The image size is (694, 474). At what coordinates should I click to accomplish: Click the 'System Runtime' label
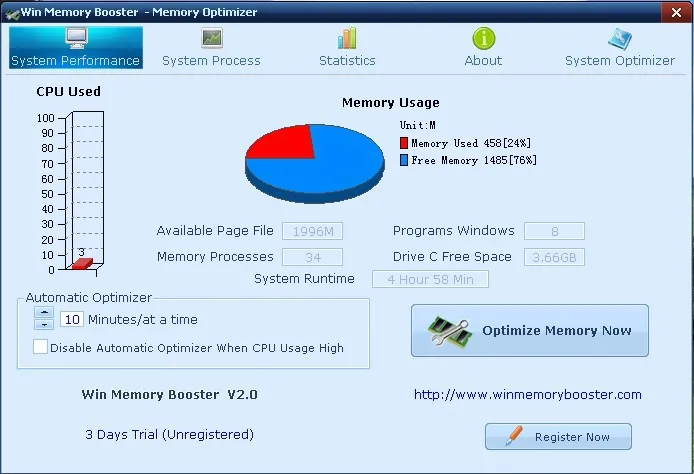pos(305,279)
